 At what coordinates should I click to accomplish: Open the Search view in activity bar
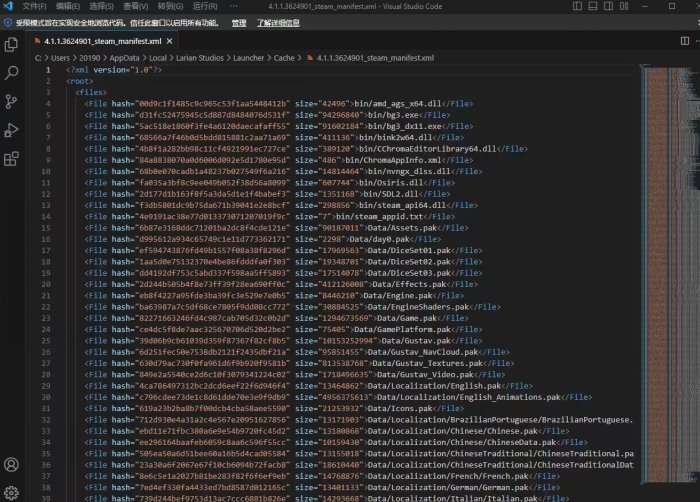[12, 73]
